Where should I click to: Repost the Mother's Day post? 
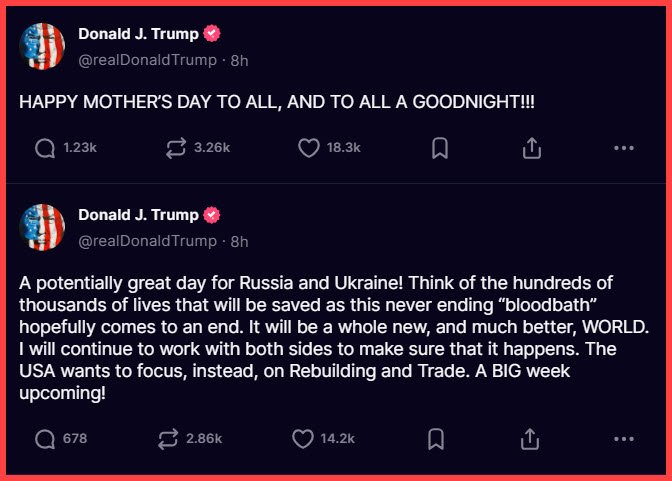[176, 148]
